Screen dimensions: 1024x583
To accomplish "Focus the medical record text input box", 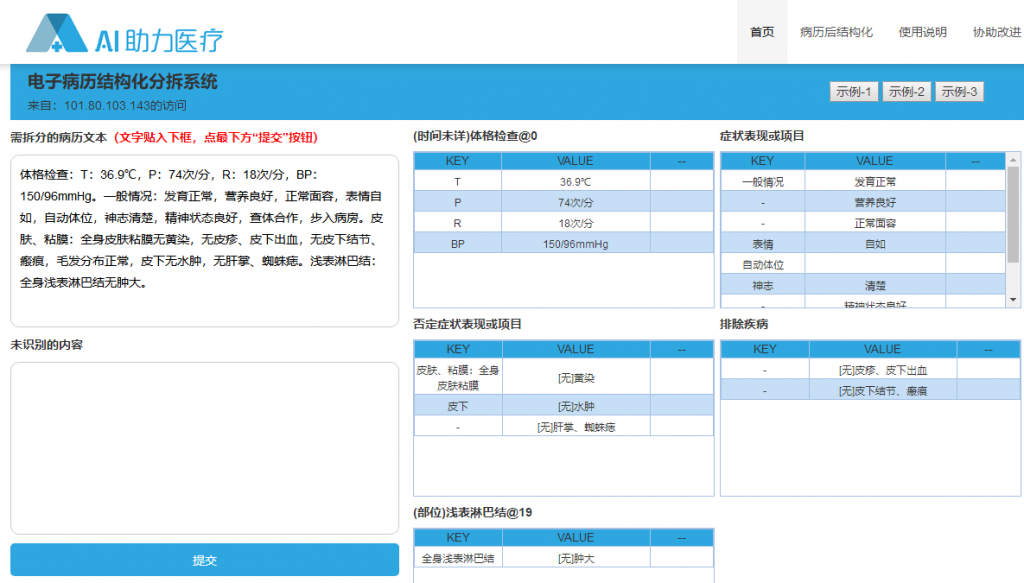I will (x=204, y=240).
